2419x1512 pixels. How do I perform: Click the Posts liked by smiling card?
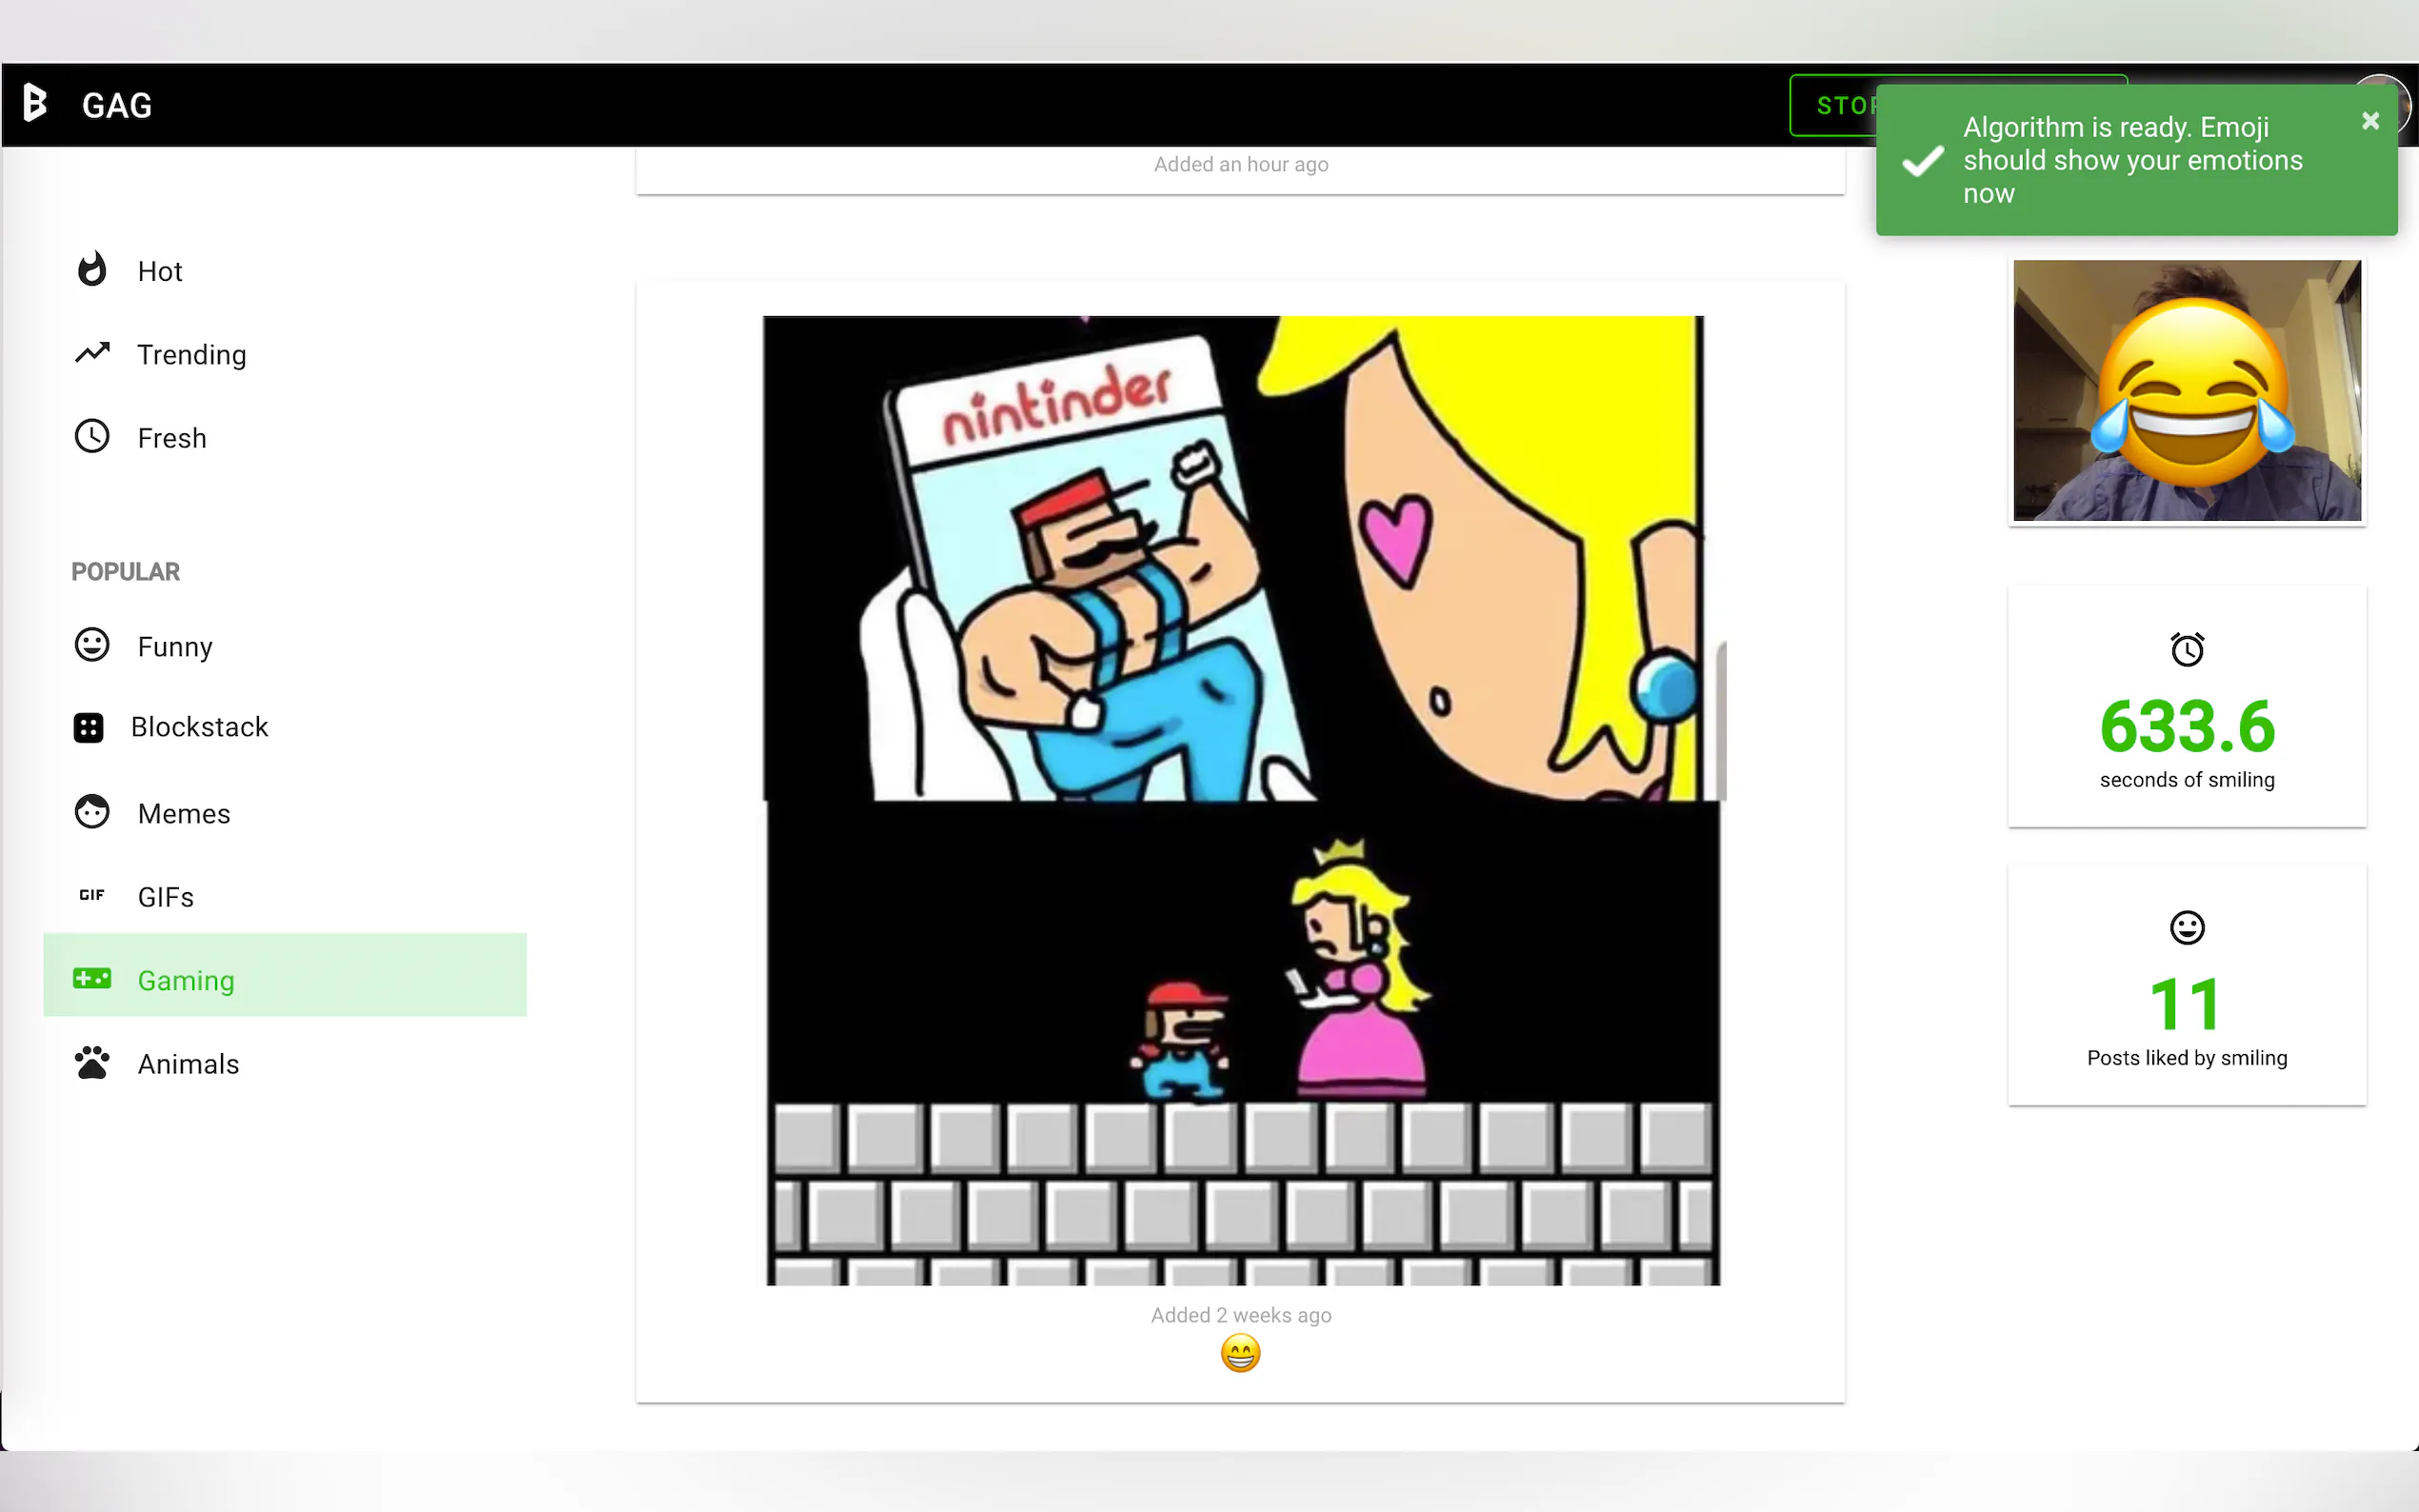(2186, 985)
